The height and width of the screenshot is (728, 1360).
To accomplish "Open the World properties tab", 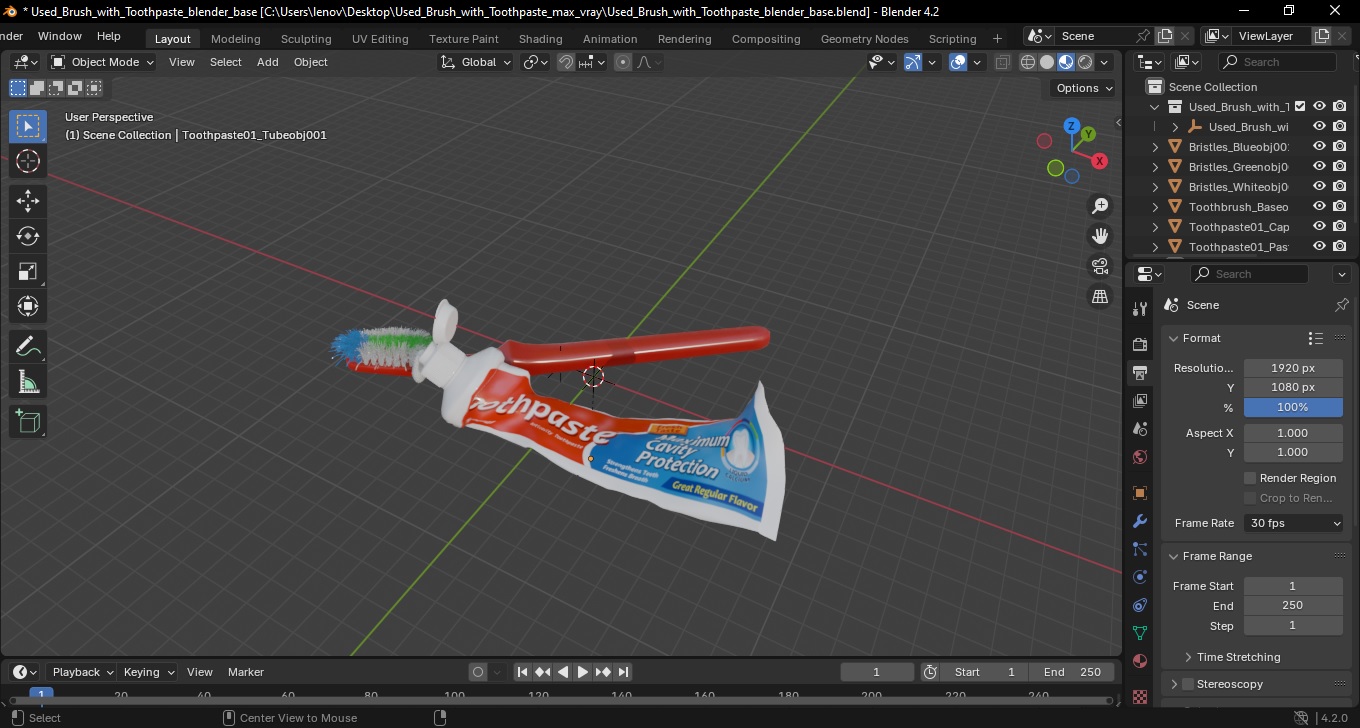I will [1139, 457].
